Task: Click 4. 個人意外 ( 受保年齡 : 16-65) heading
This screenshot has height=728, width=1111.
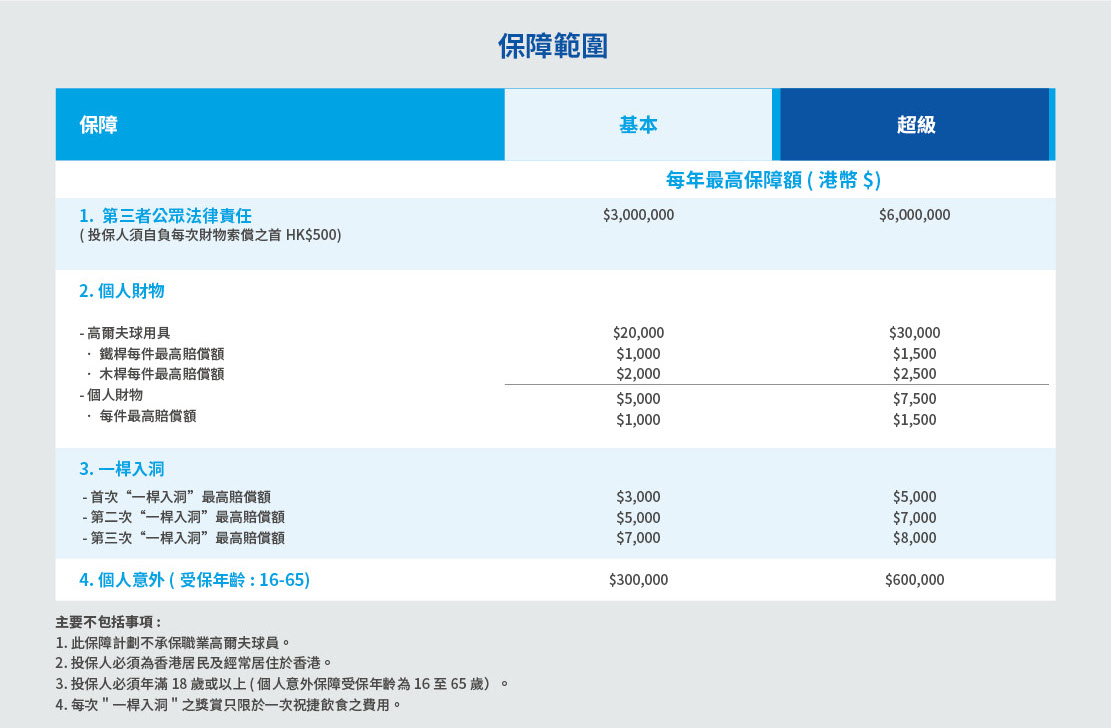Action: [x=195, y=580]
